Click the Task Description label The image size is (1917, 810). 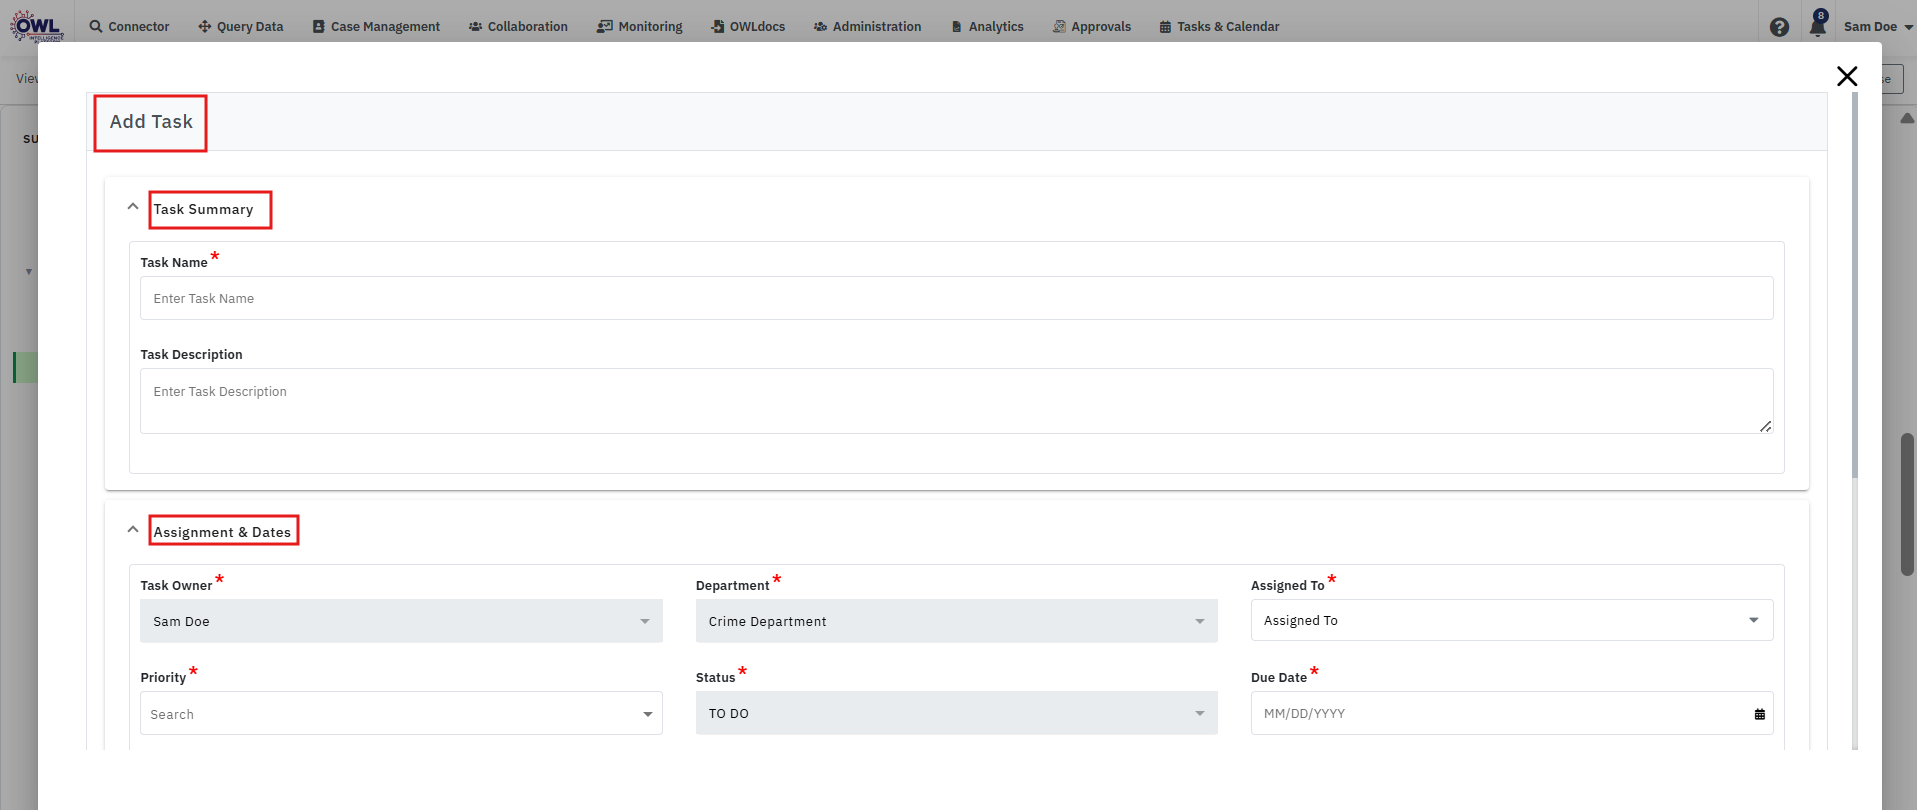tap(191, 354)
